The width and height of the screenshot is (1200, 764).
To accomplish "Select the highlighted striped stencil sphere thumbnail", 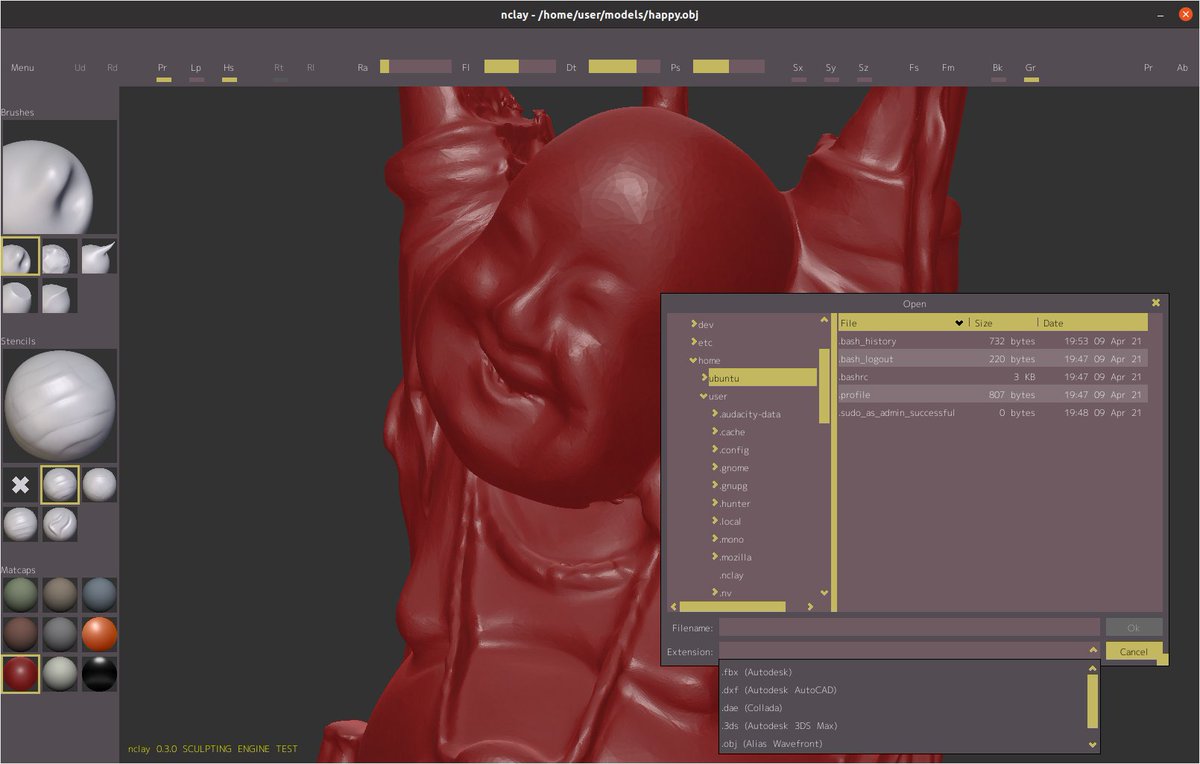I will [60, 485].
